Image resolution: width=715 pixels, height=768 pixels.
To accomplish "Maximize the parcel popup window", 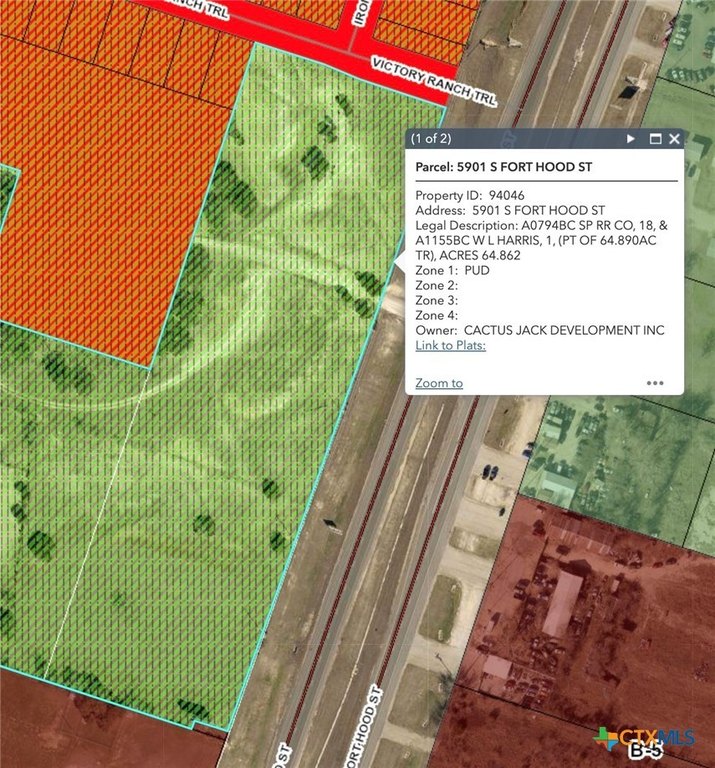I will [x=656, y=139].
